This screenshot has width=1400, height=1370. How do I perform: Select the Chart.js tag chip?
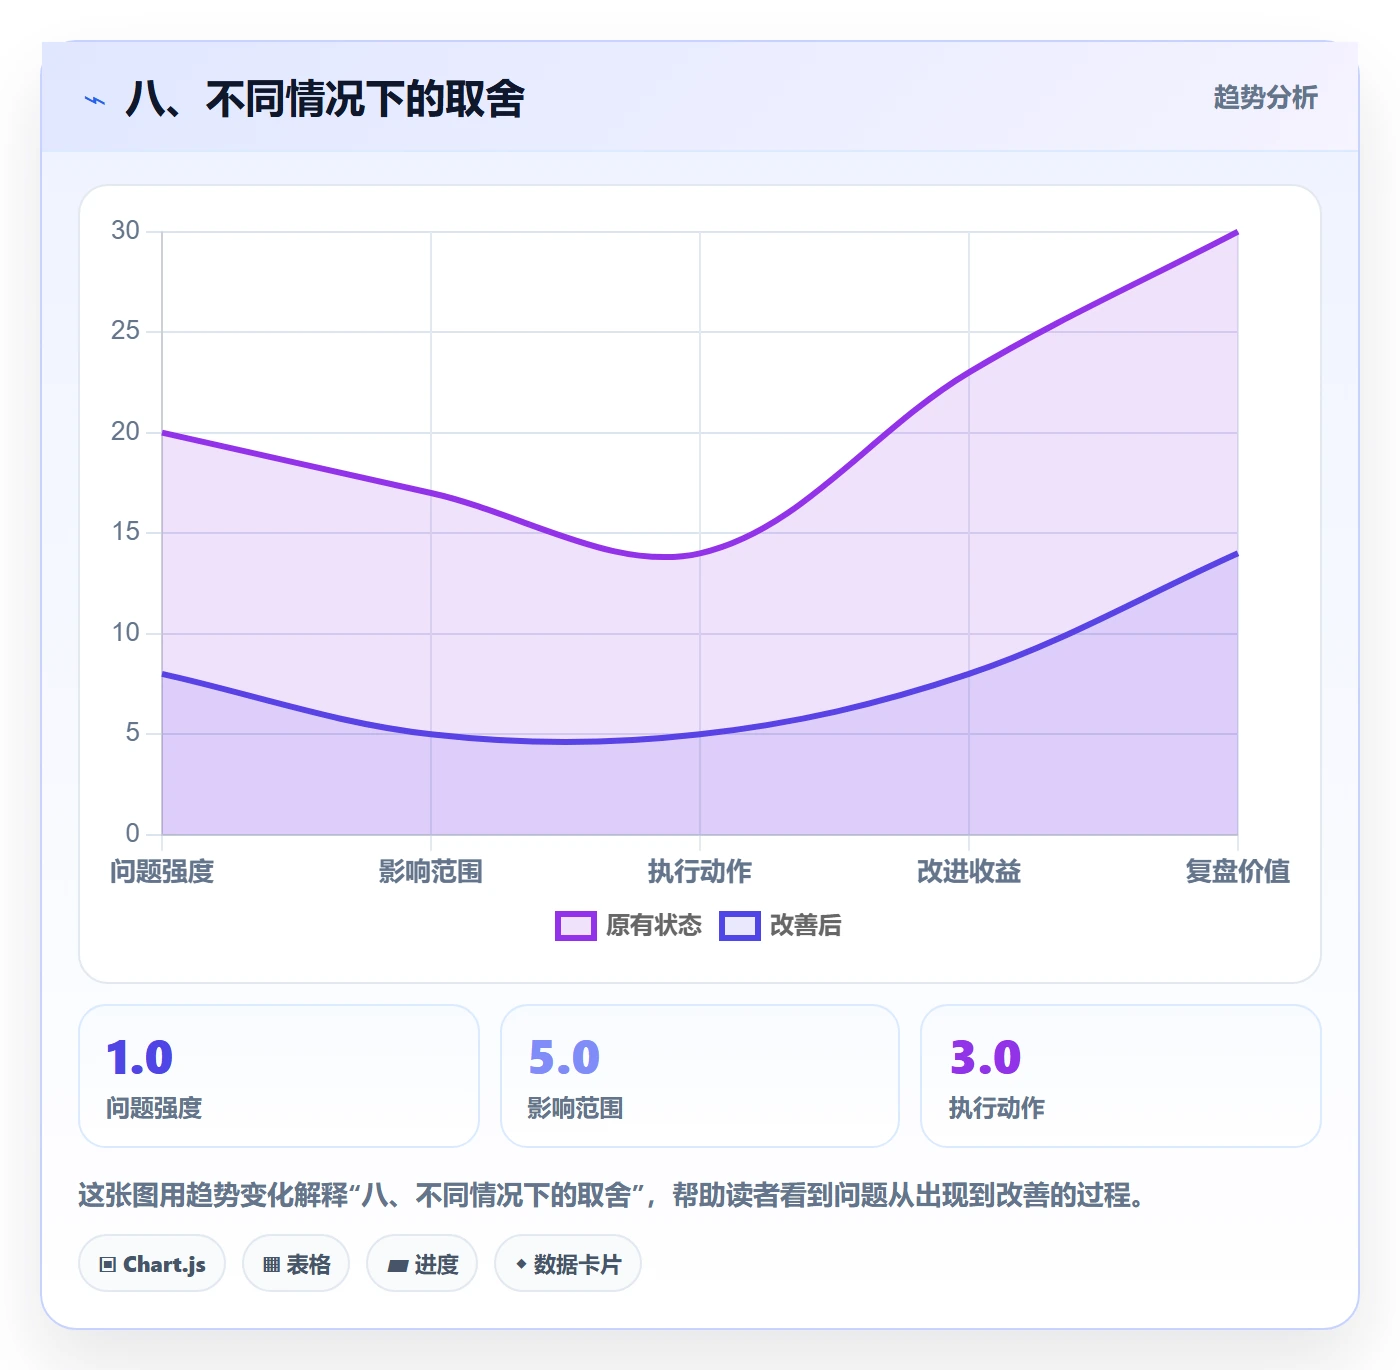click(152, 1264)
